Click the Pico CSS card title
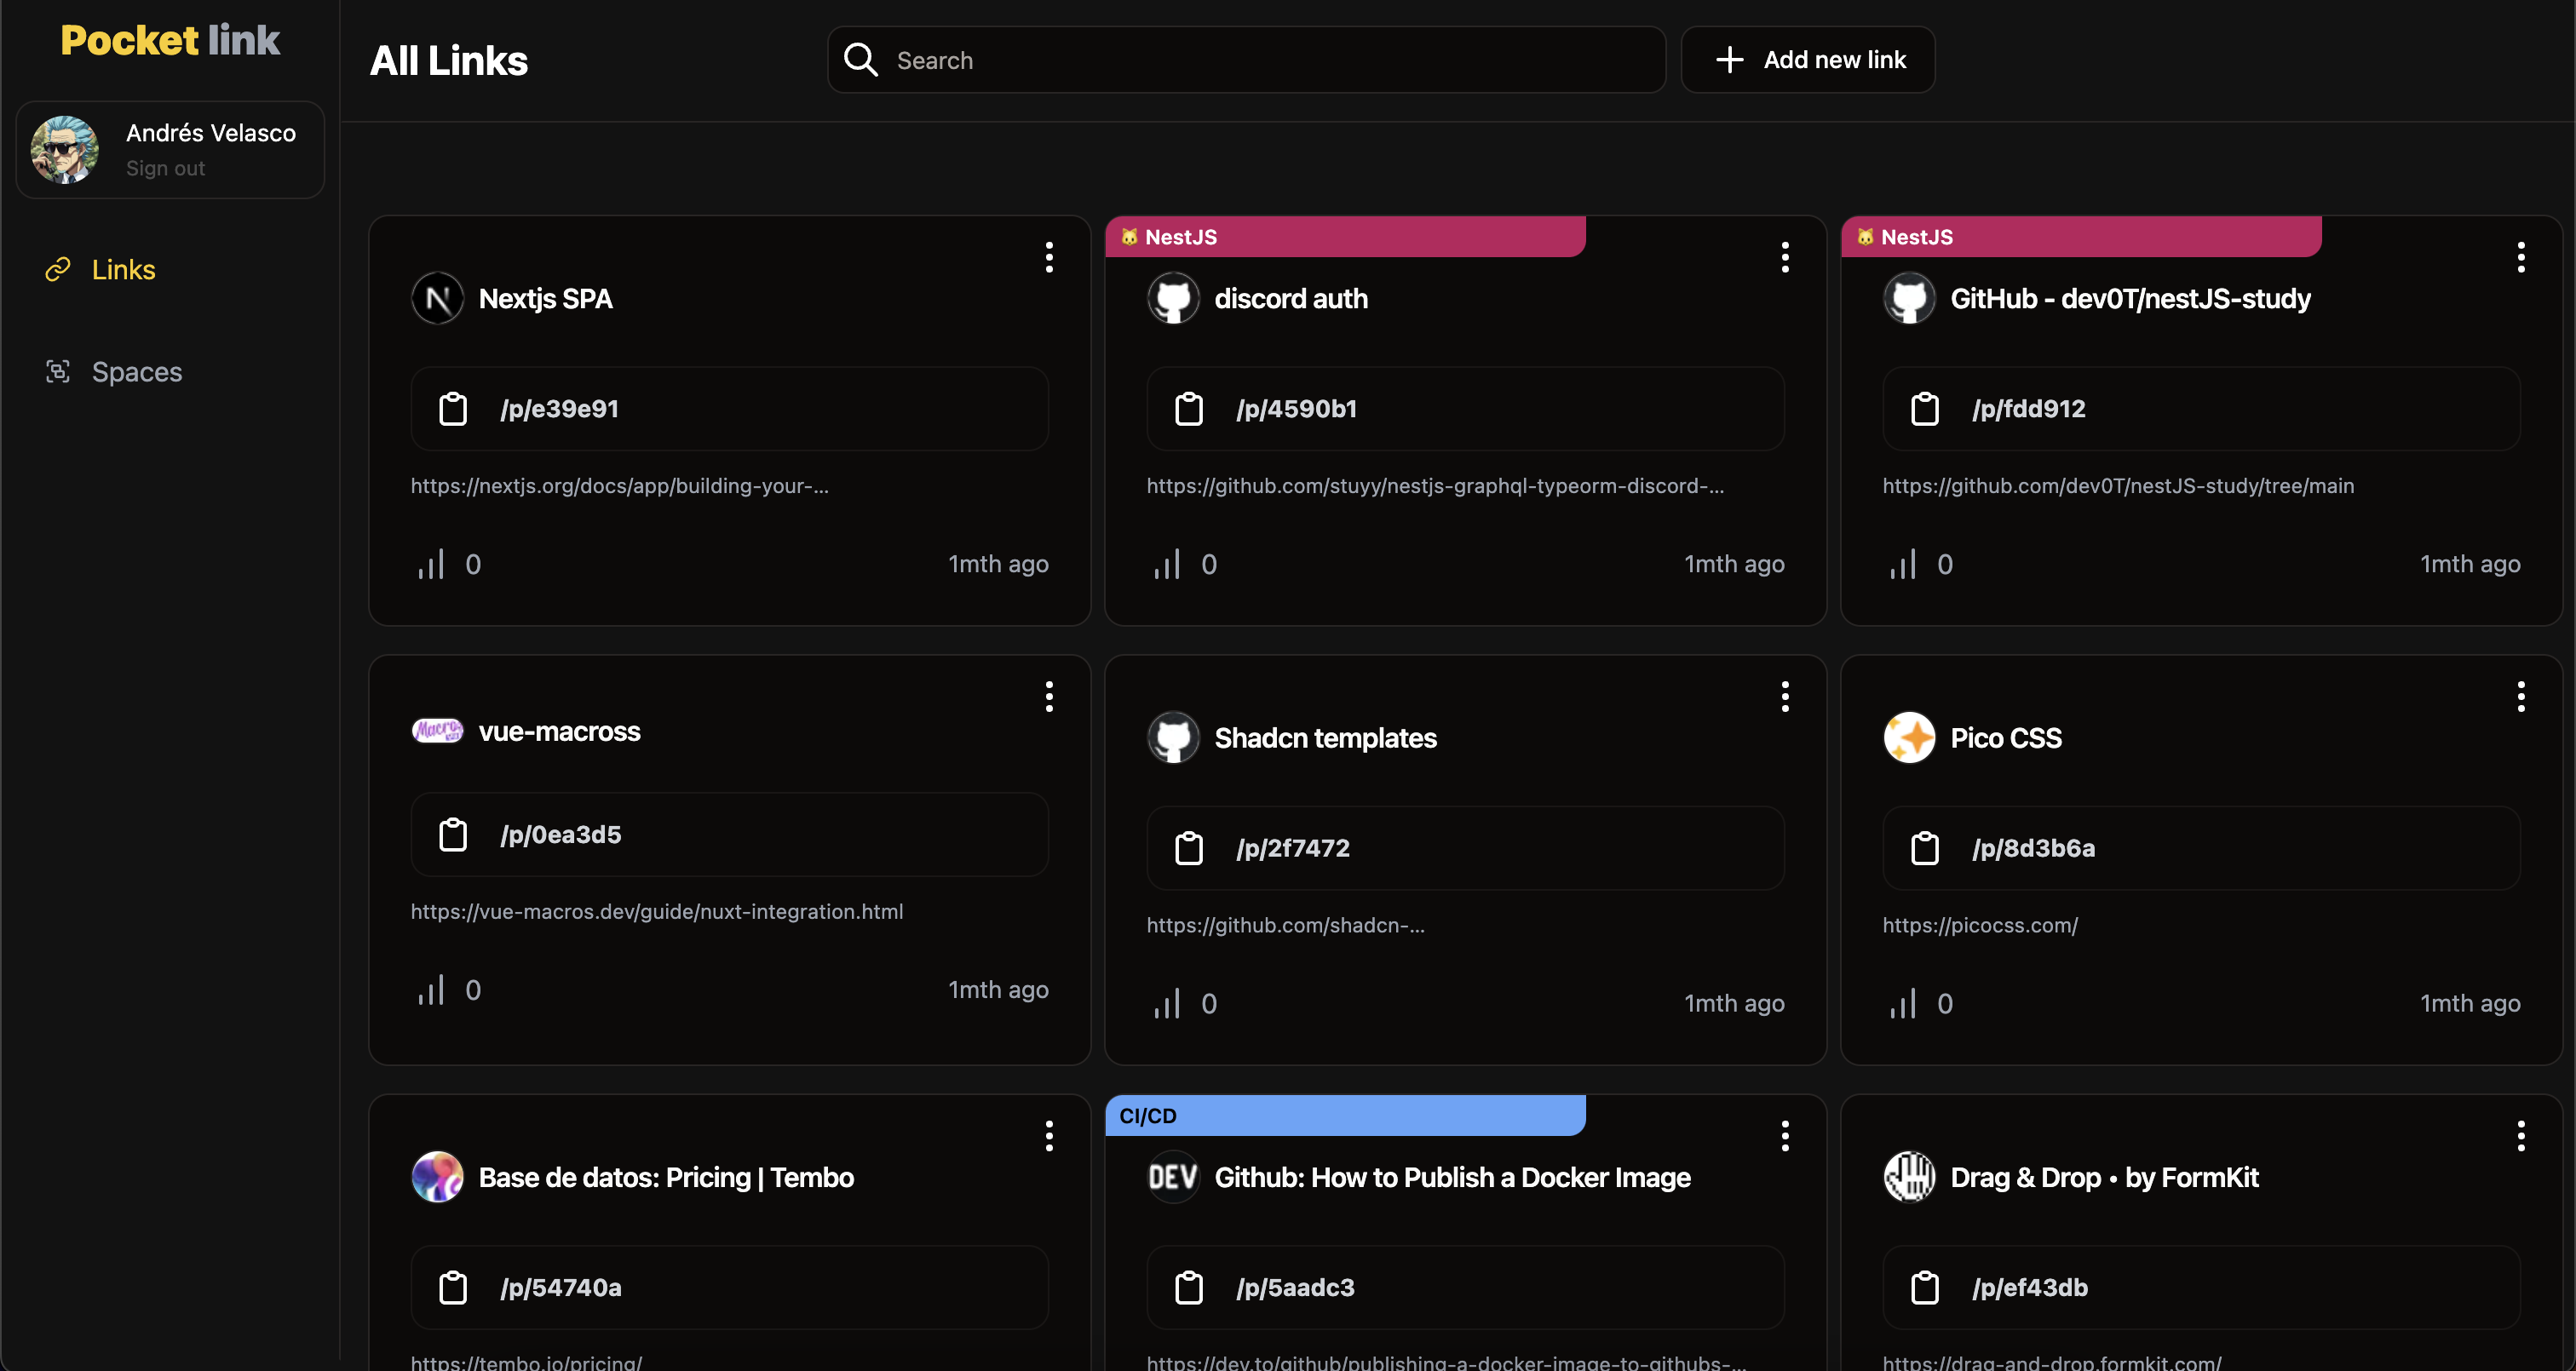This screenshot has height=1371, width=2576. (x=2006, y=738)
